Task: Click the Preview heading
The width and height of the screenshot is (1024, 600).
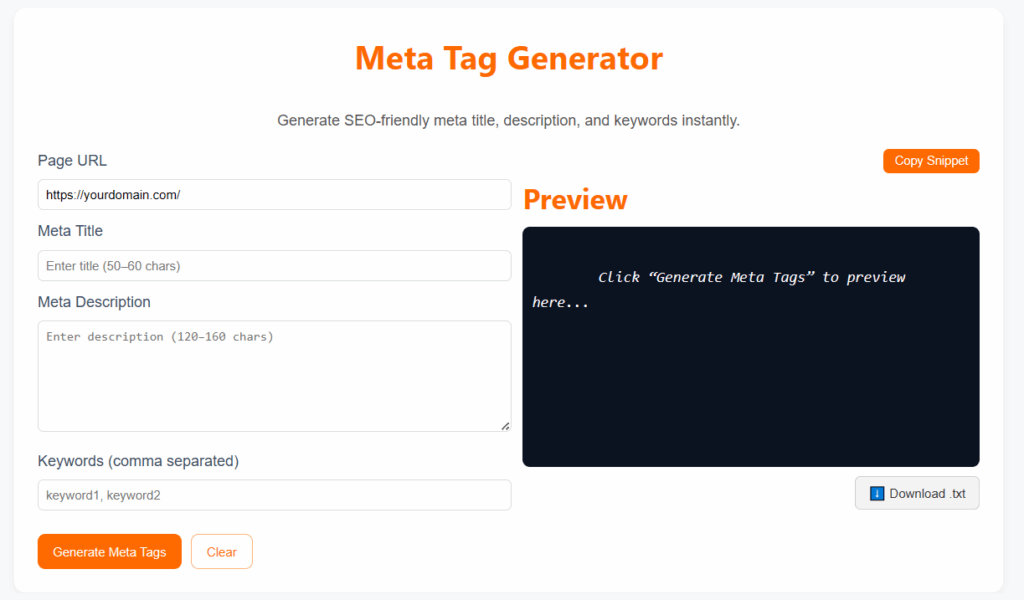Action: pos(575,199)
